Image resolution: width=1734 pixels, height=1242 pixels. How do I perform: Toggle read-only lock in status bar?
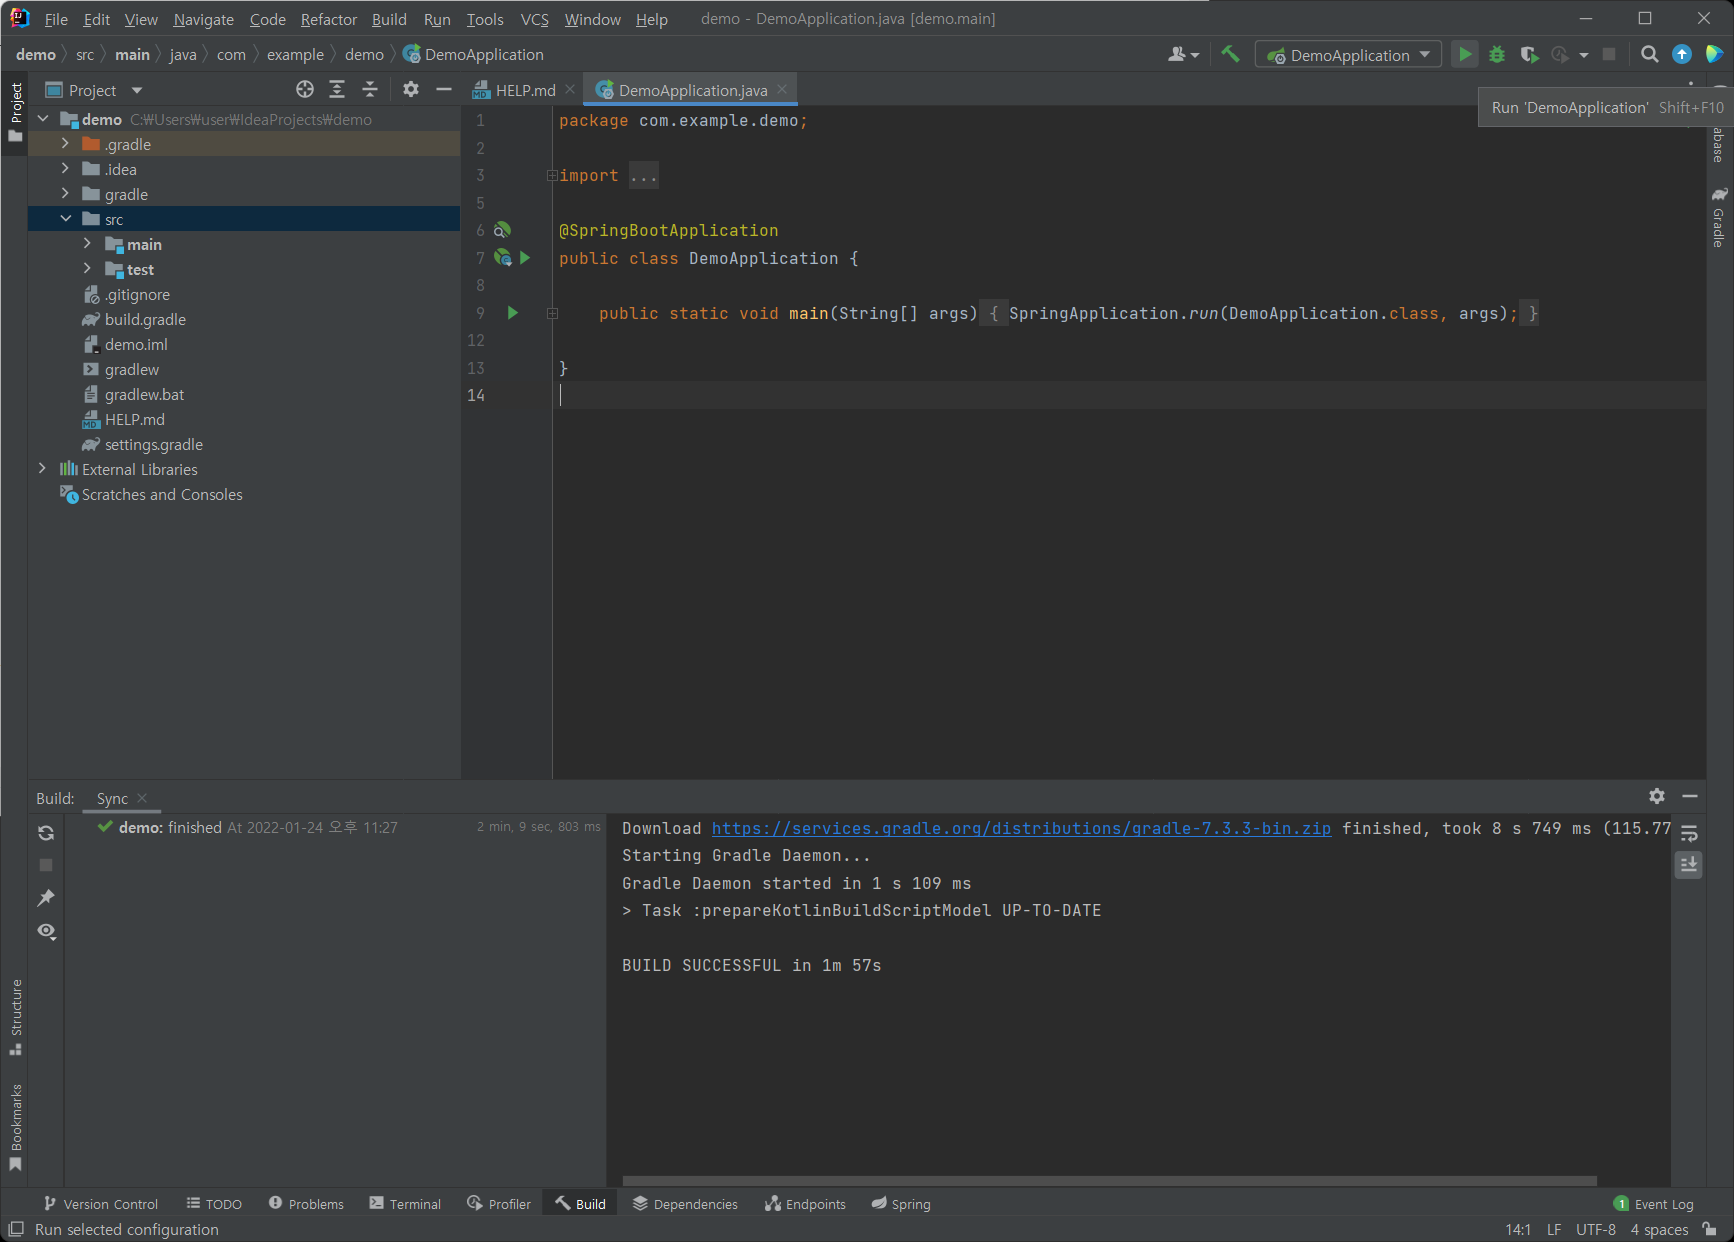click(x=1710, y=1229)
